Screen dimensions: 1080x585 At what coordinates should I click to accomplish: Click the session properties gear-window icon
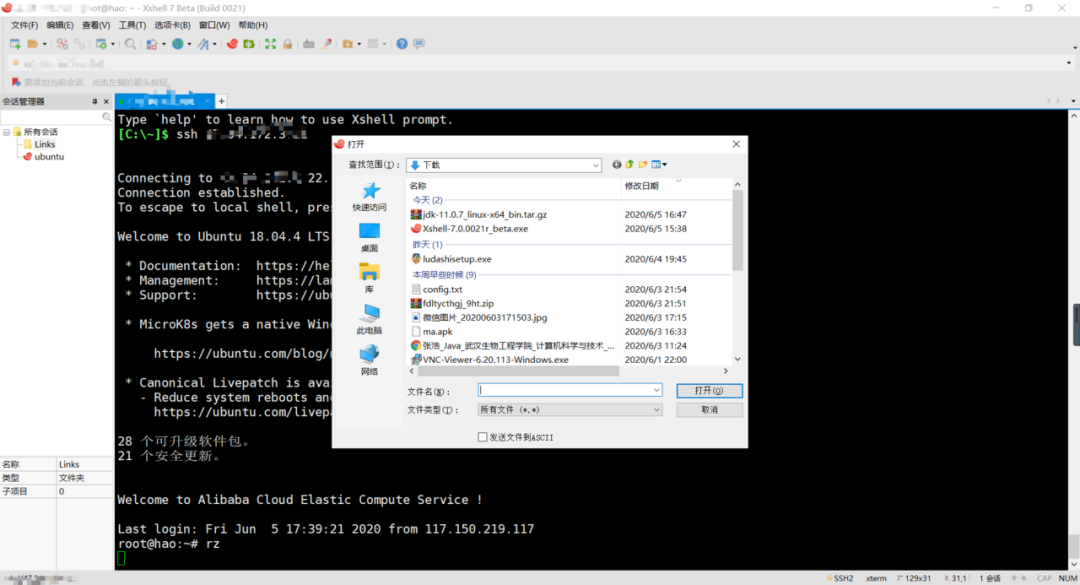click(x=101, y=44)
